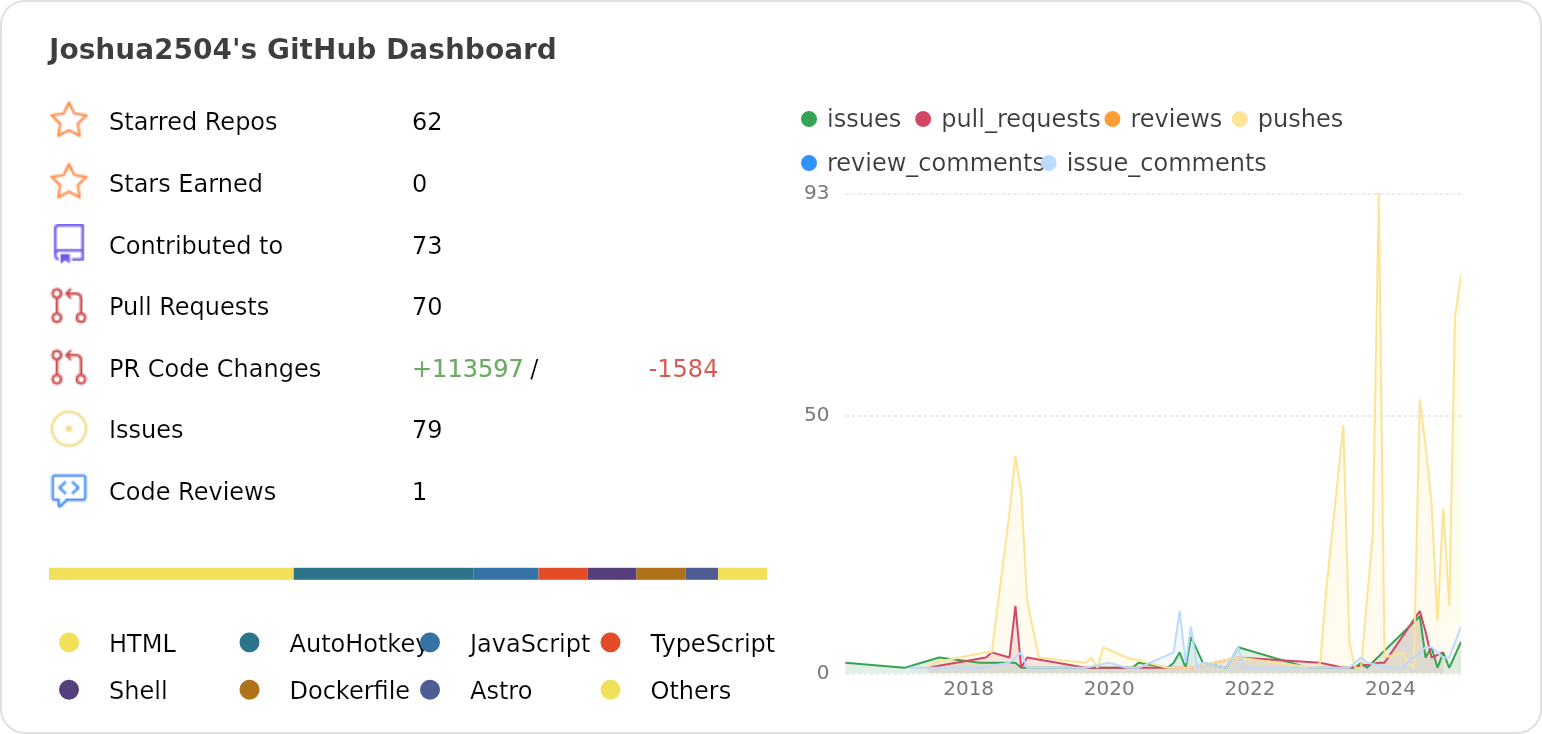Click the red TypeScript segment of language bar
Image resolution: width=1542 pixels, height=734 pixels.
click(x=563, y=574)
